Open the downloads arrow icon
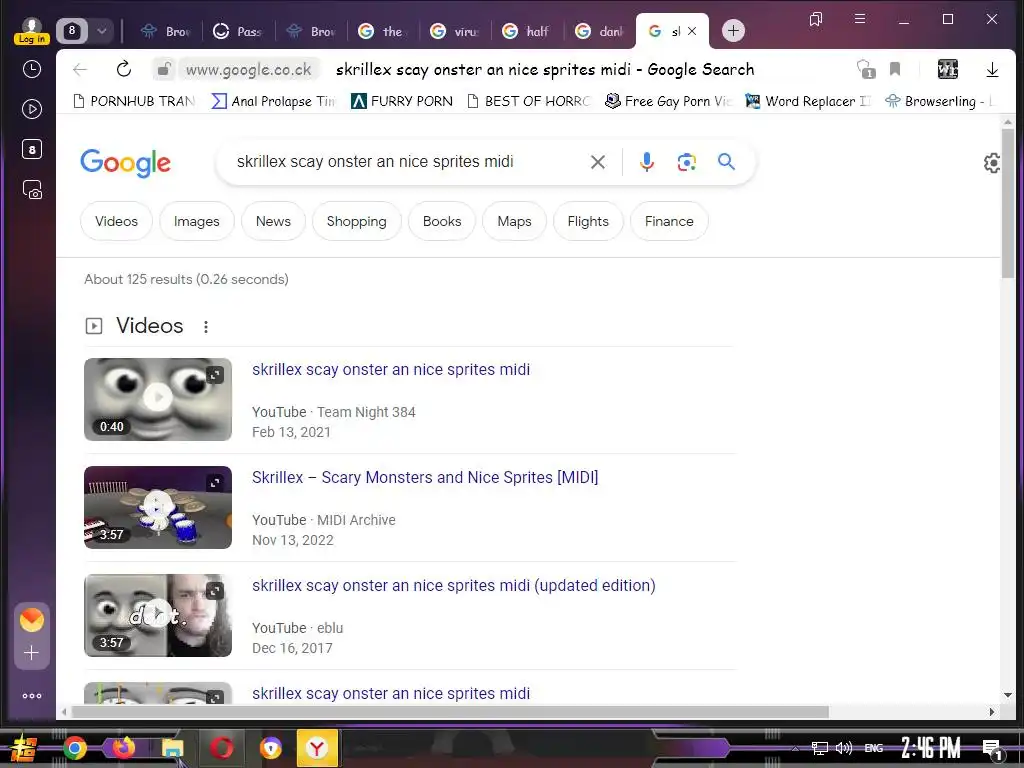The height and width of the screenshot is (768, 1024). click(x=992, y=69)
